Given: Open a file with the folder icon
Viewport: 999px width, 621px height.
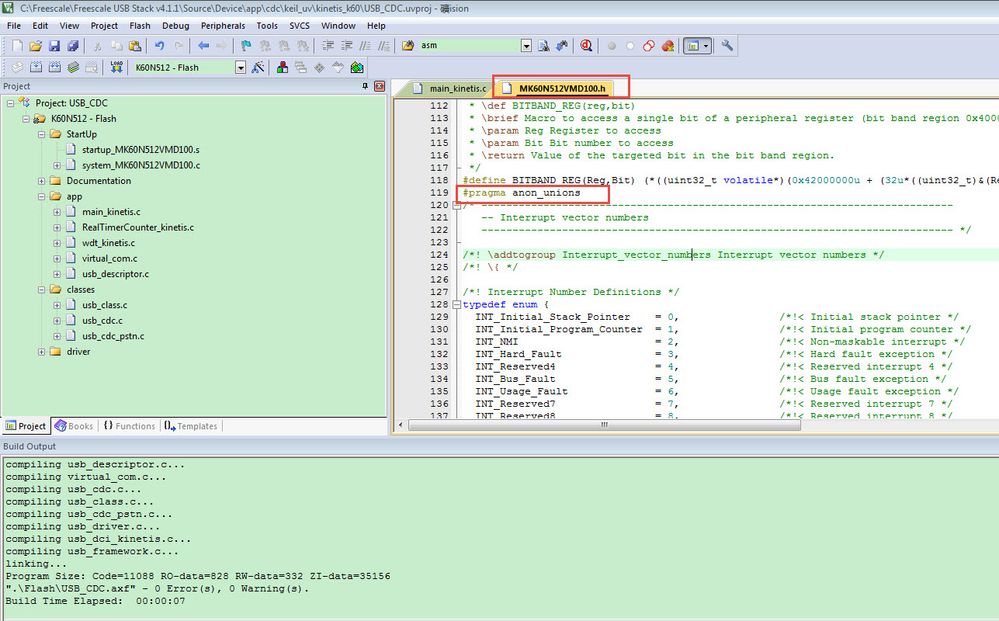Looking at the screenshot, I should (36, 46).
